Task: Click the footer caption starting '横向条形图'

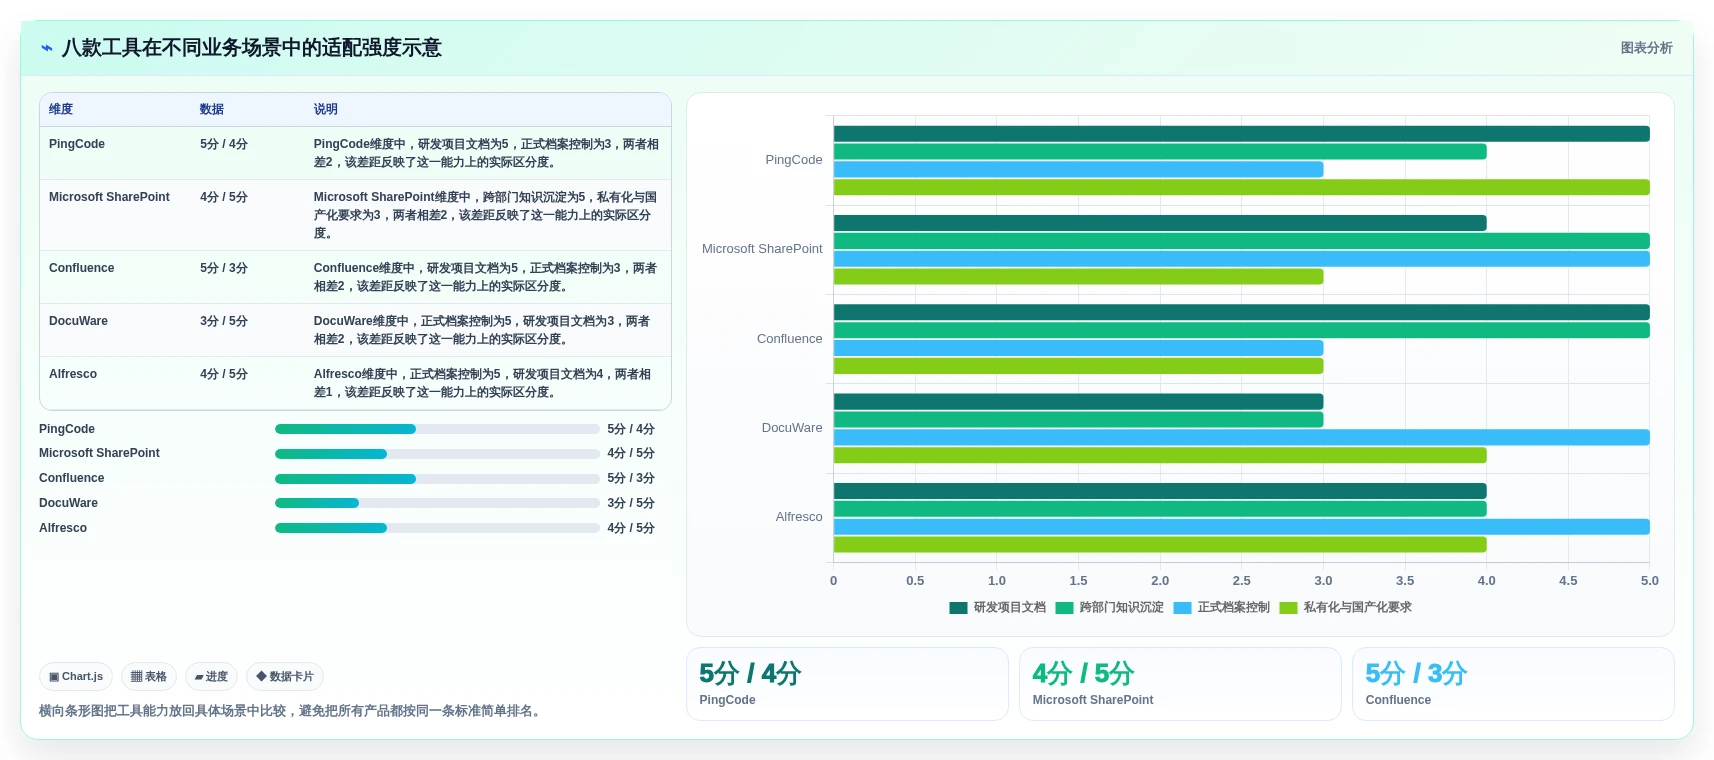Action: [292, 711]
